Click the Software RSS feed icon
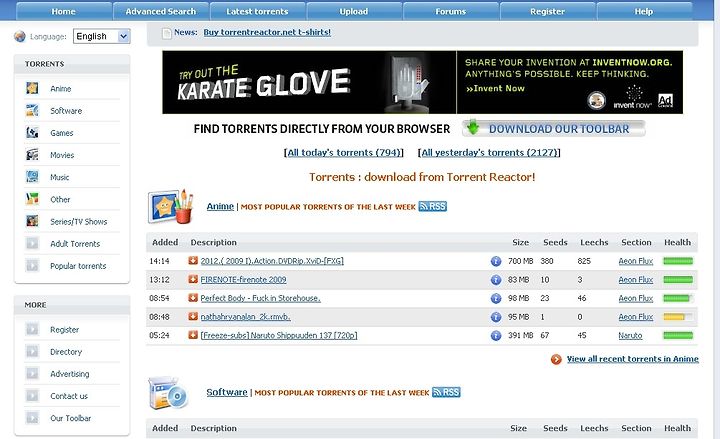Viewport: 720px width, 439px height. pos(446,392)
